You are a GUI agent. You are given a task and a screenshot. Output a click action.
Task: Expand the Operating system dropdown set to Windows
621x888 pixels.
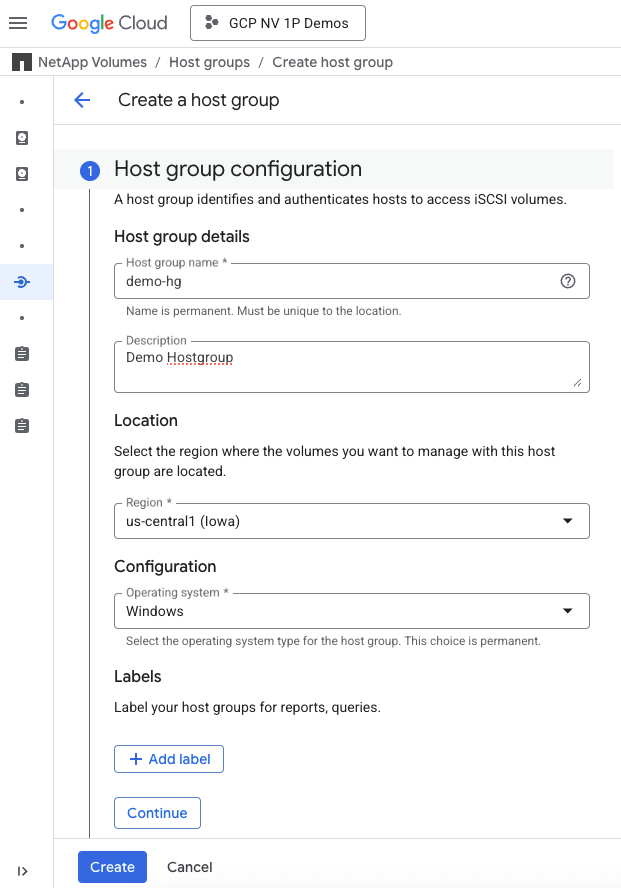click(351, 611)
